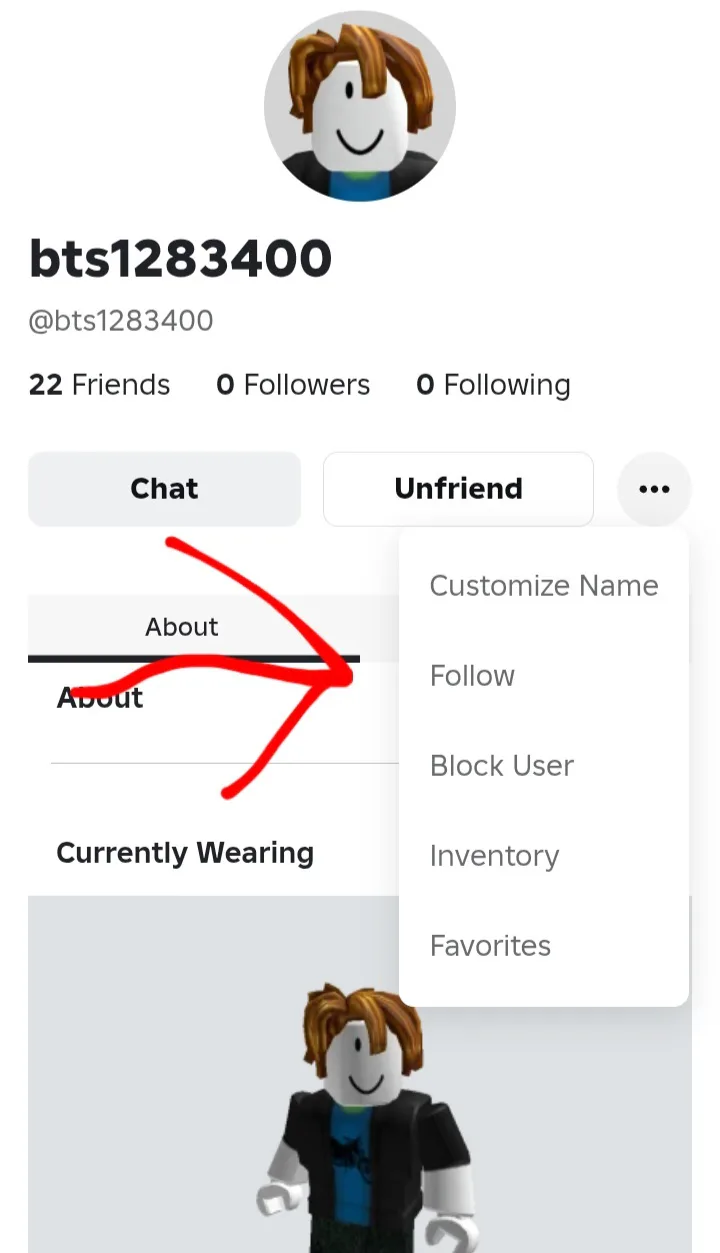The width and height of the screenshot is (720, 1253).
Task: Open the 0 Following list
Action: click(494, 385)
